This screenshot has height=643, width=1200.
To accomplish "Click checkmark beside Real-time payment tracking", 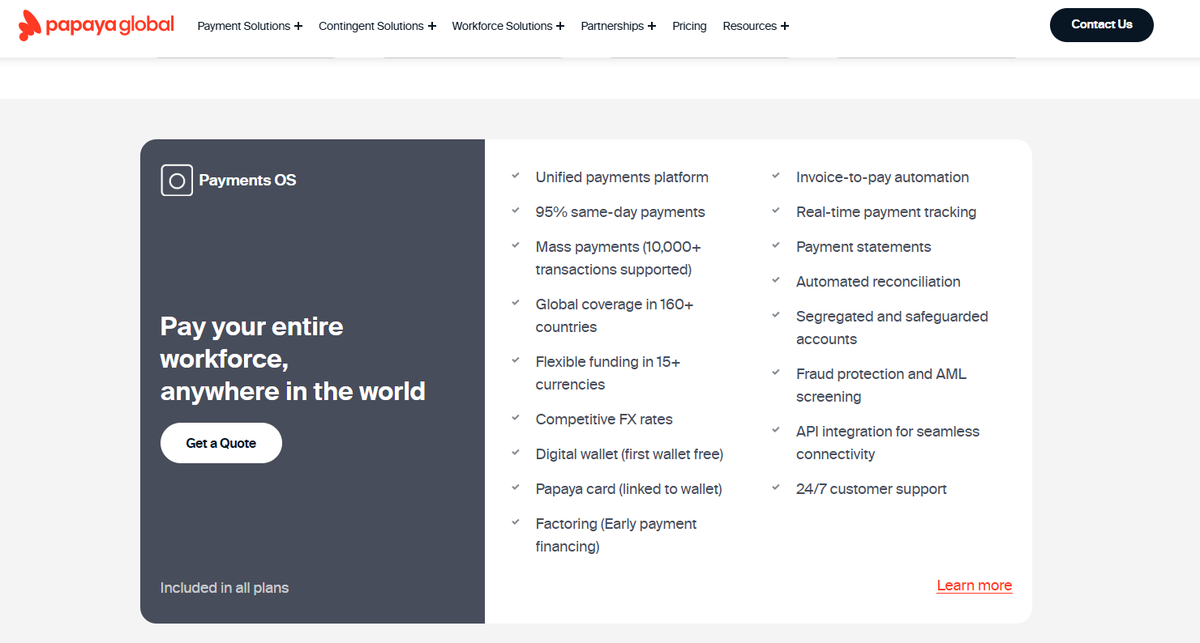I will (776, 210).
